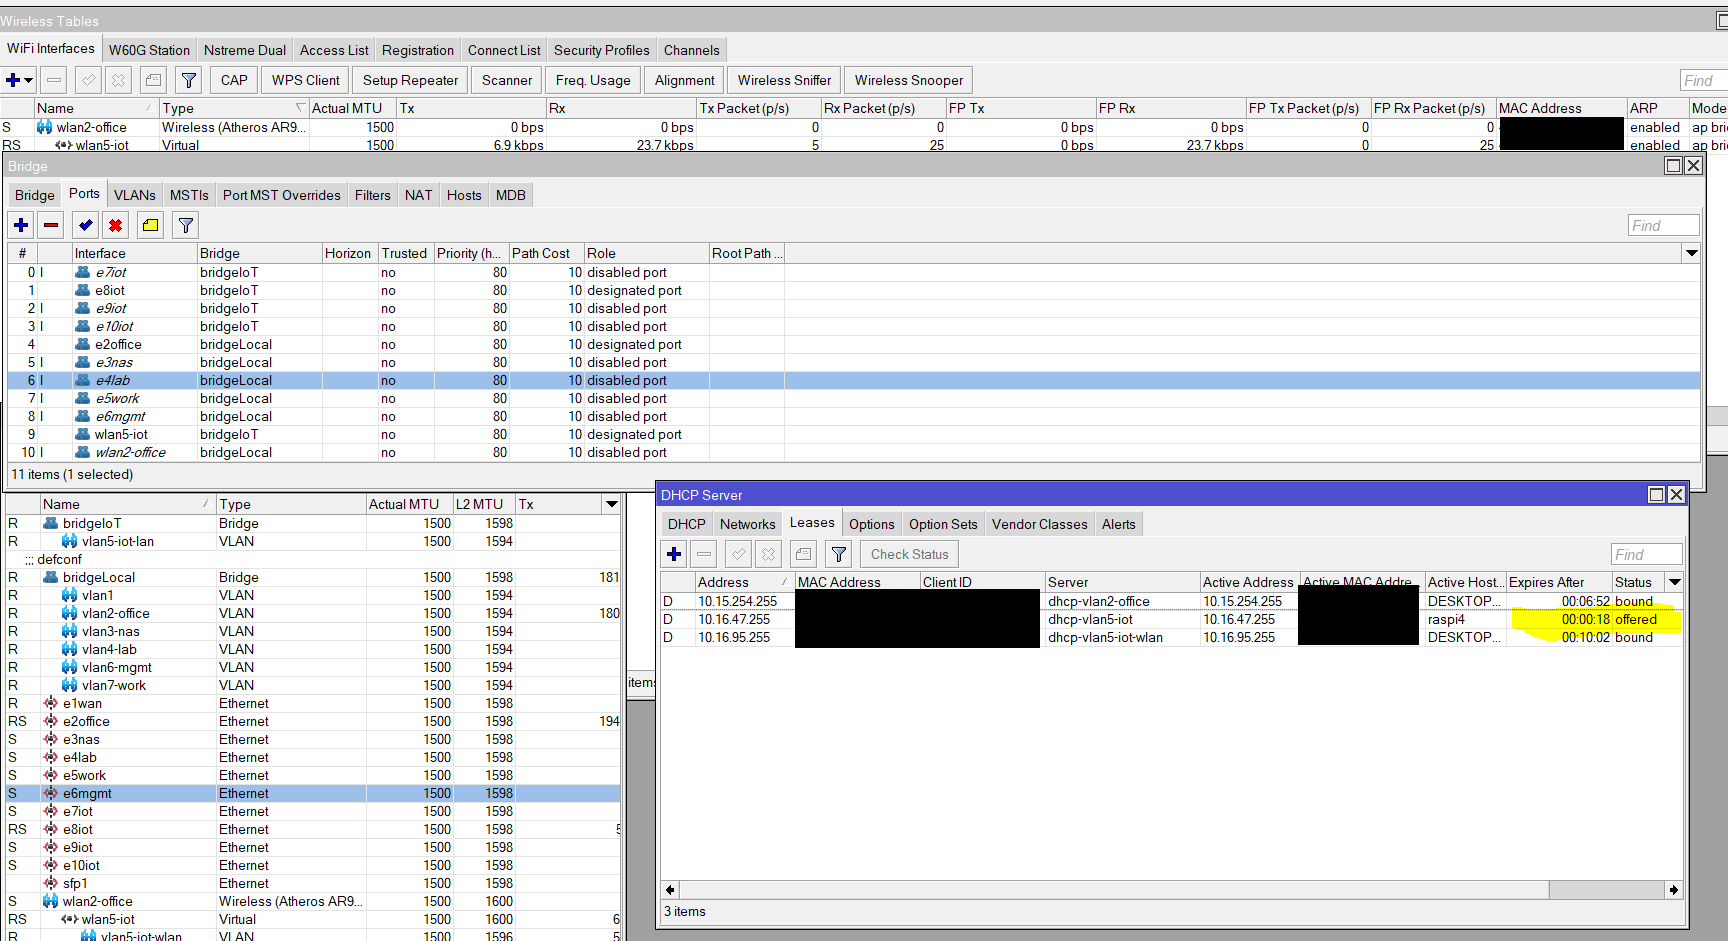Select 10.15.254.255 lease row
Viewport: 1728px width, 941px height.
(1171, 601)
